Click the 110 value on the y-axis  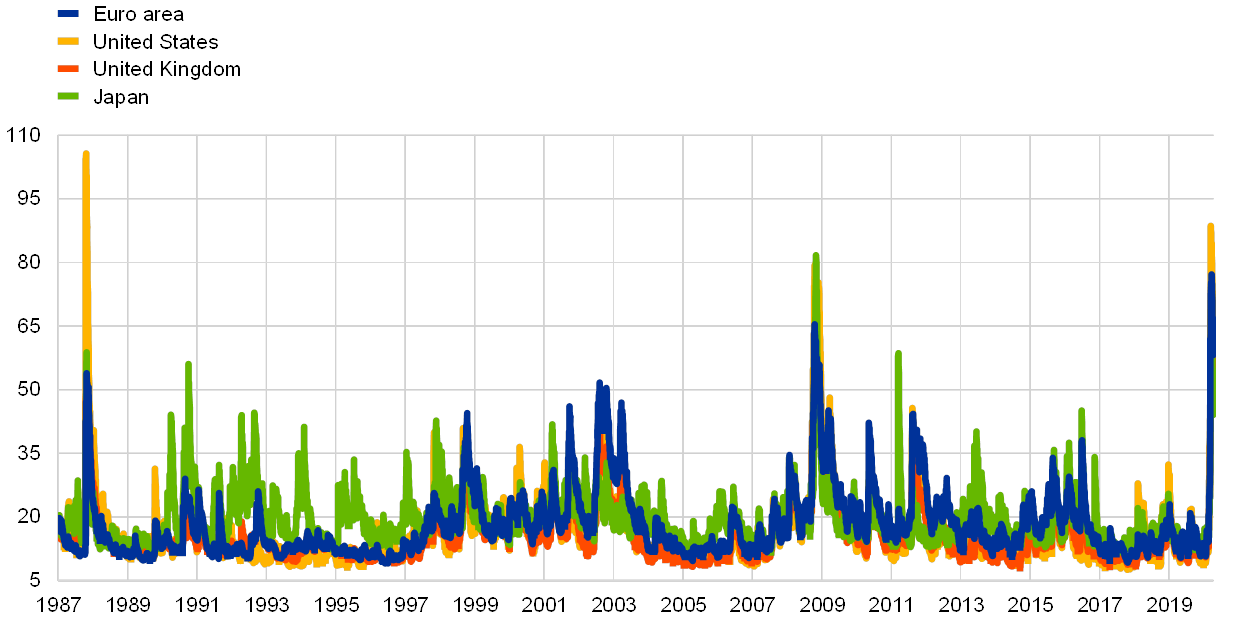coord(25,134)
